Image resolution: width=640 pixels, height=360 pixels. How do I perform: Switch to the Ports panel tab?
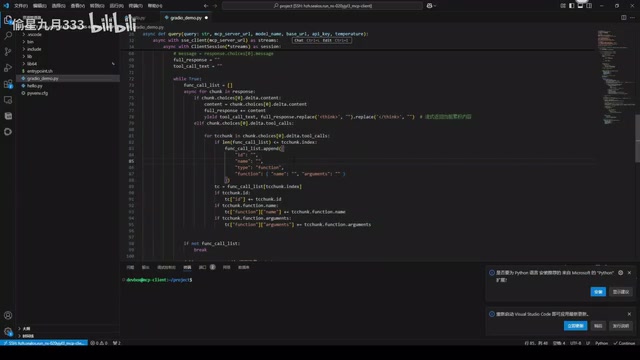coord(207,267)
